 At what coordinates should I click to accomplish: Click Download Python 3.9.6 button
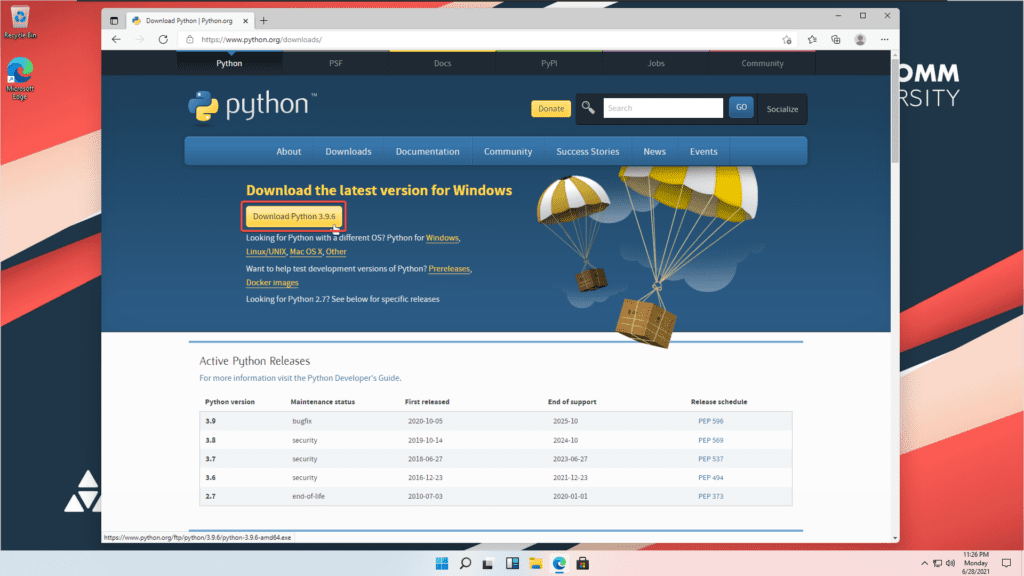(x=294, y=216)
